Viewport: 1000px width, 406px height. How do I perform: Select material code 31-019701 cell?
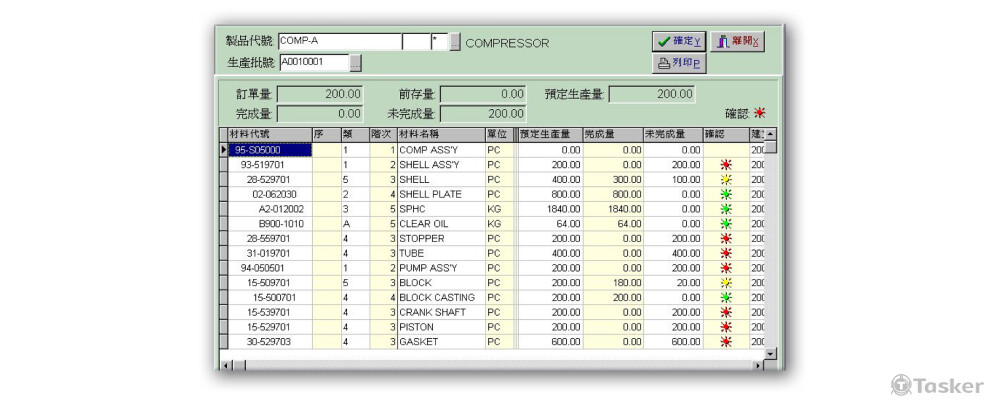pyautogui.click(x=270, y=253)
